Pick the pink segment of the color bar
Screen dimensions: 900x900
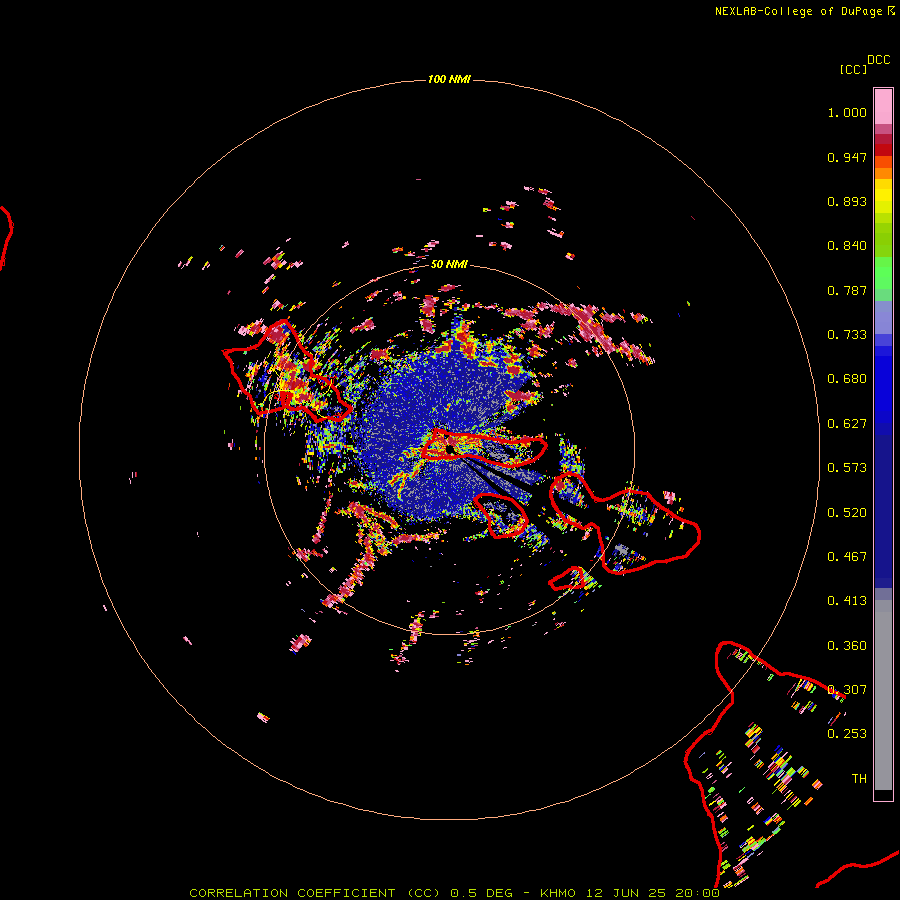pyautogui.click(x=883, y=106)
